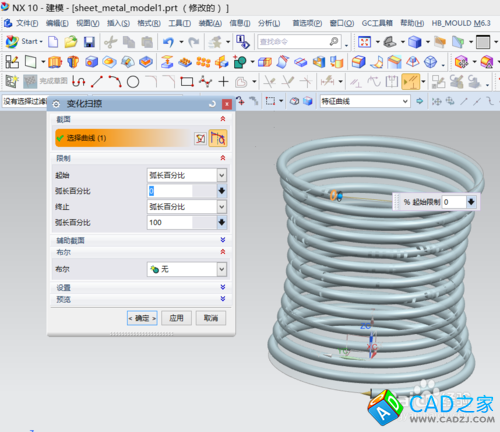Click the Cut scissors icon
This screenshot has height=432, width=500.
[110, 42]
